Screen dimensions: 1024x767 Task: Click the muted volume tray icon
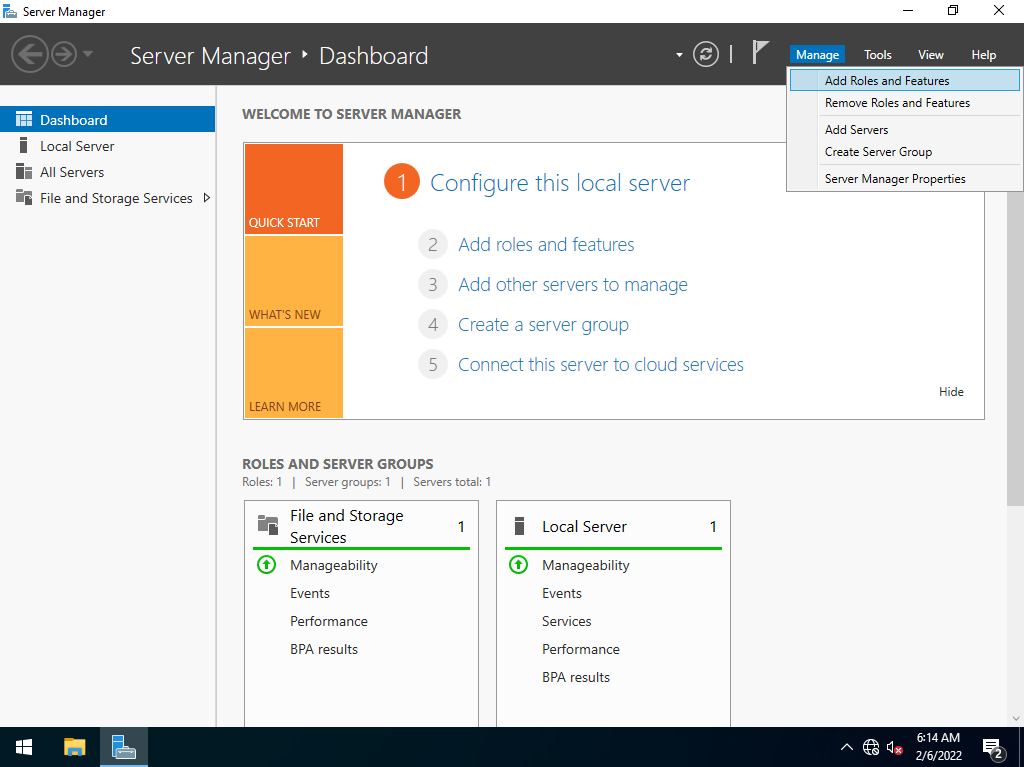(894, 747)
